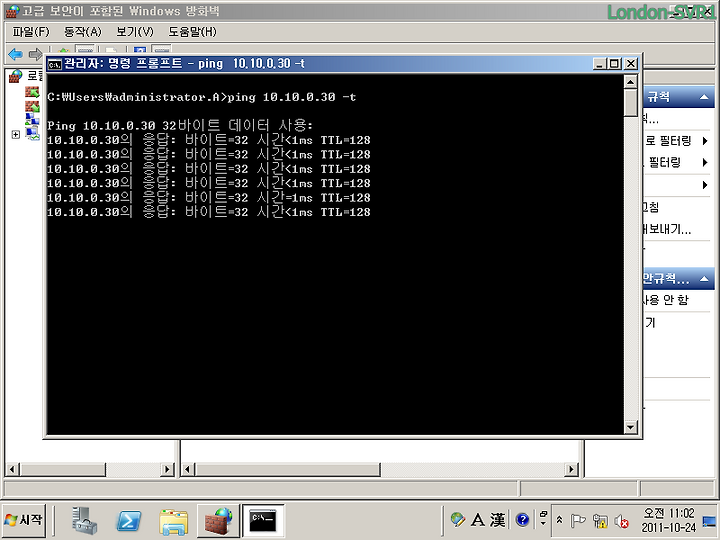Screen dimensions: 720x540
Task: Maximize the command prompt window
Action: pyautogui.click(x=614, y=64)
